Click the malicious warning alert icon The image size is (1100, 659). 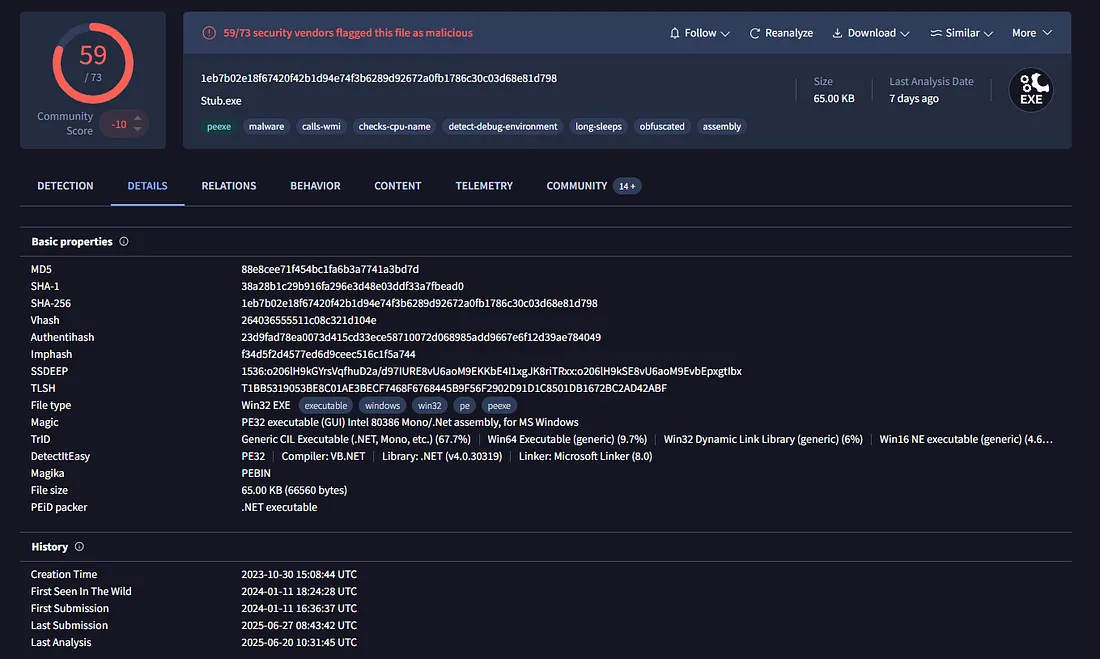(x=209, y=33)
